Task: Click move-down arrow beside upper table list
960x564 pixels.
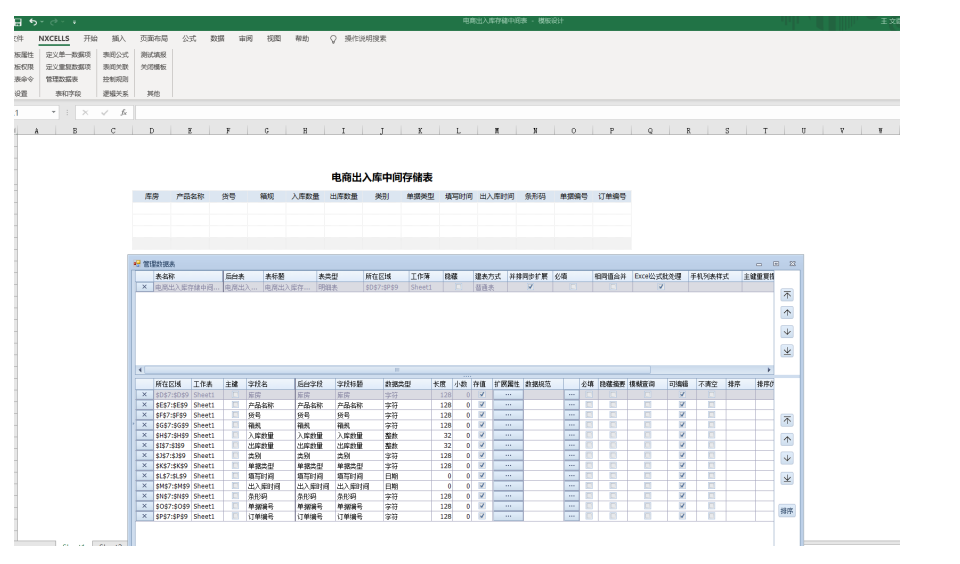Action: tap(787, 331)
